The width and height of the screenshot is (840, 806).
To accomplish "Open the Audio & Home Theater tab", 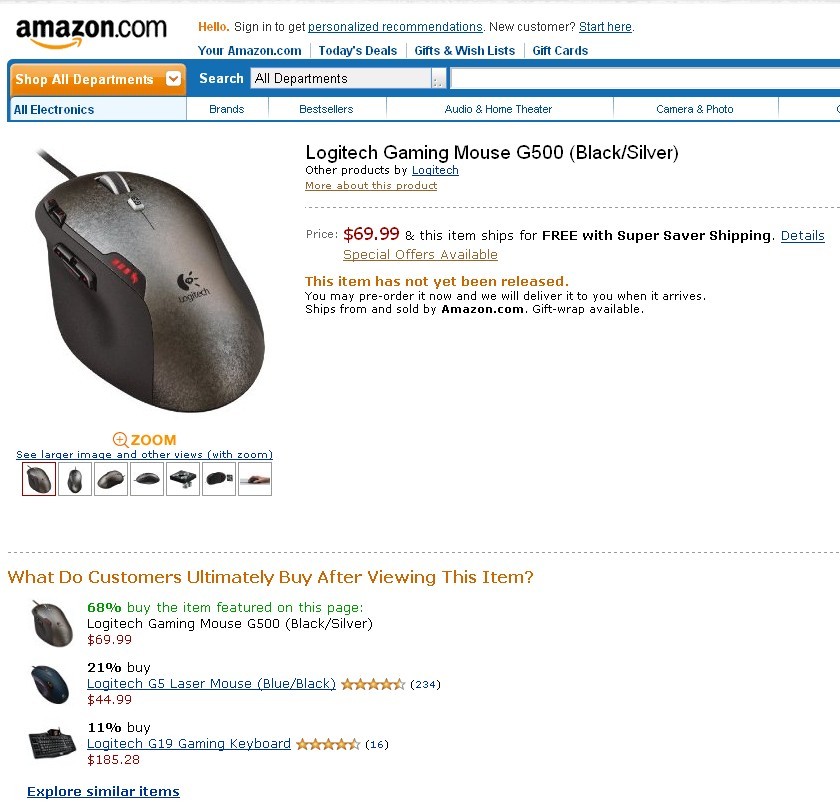I will [498, 109].
